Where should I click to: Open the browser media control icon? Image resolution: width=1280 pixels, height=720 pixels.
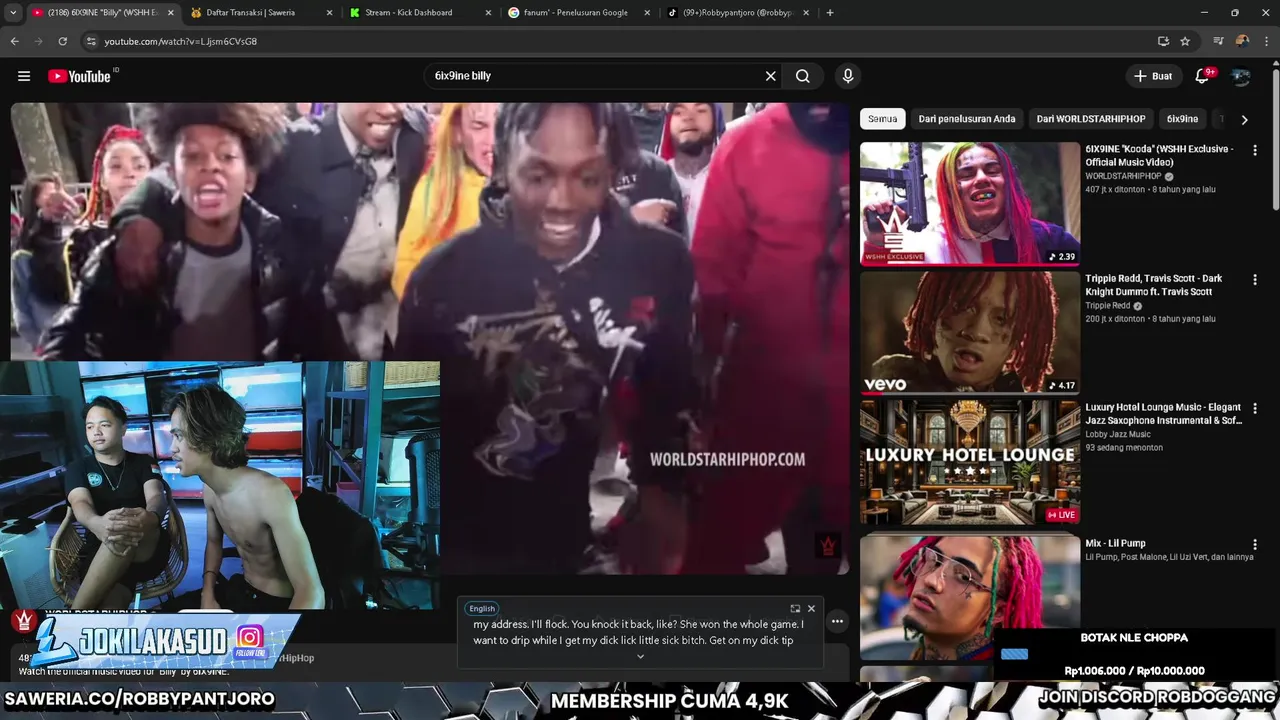coord(1218,41)
